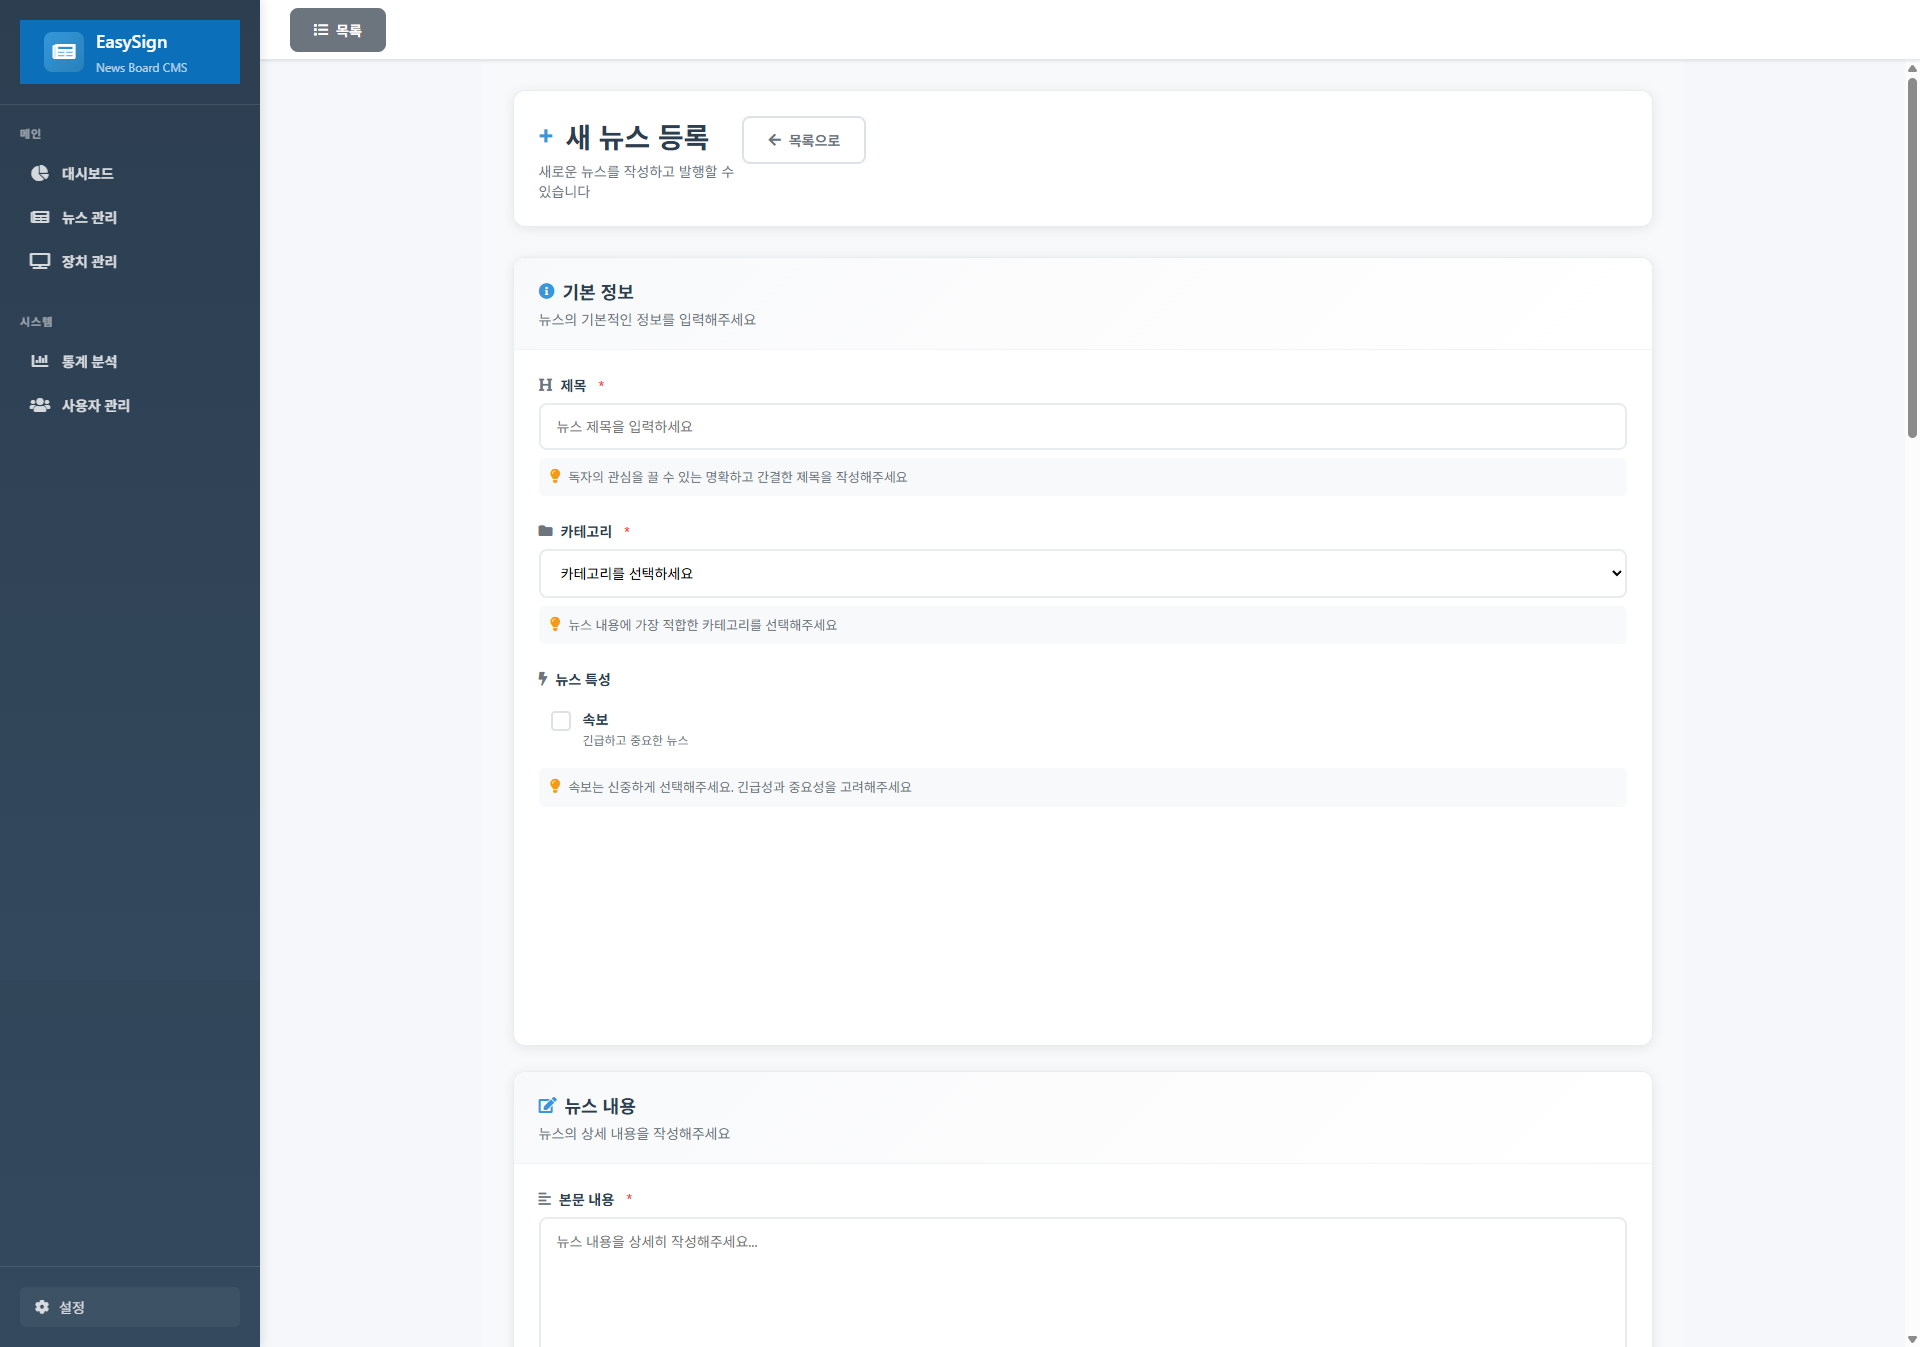Click the blue info icon beside 기본 정보

[x=546, y=291]
